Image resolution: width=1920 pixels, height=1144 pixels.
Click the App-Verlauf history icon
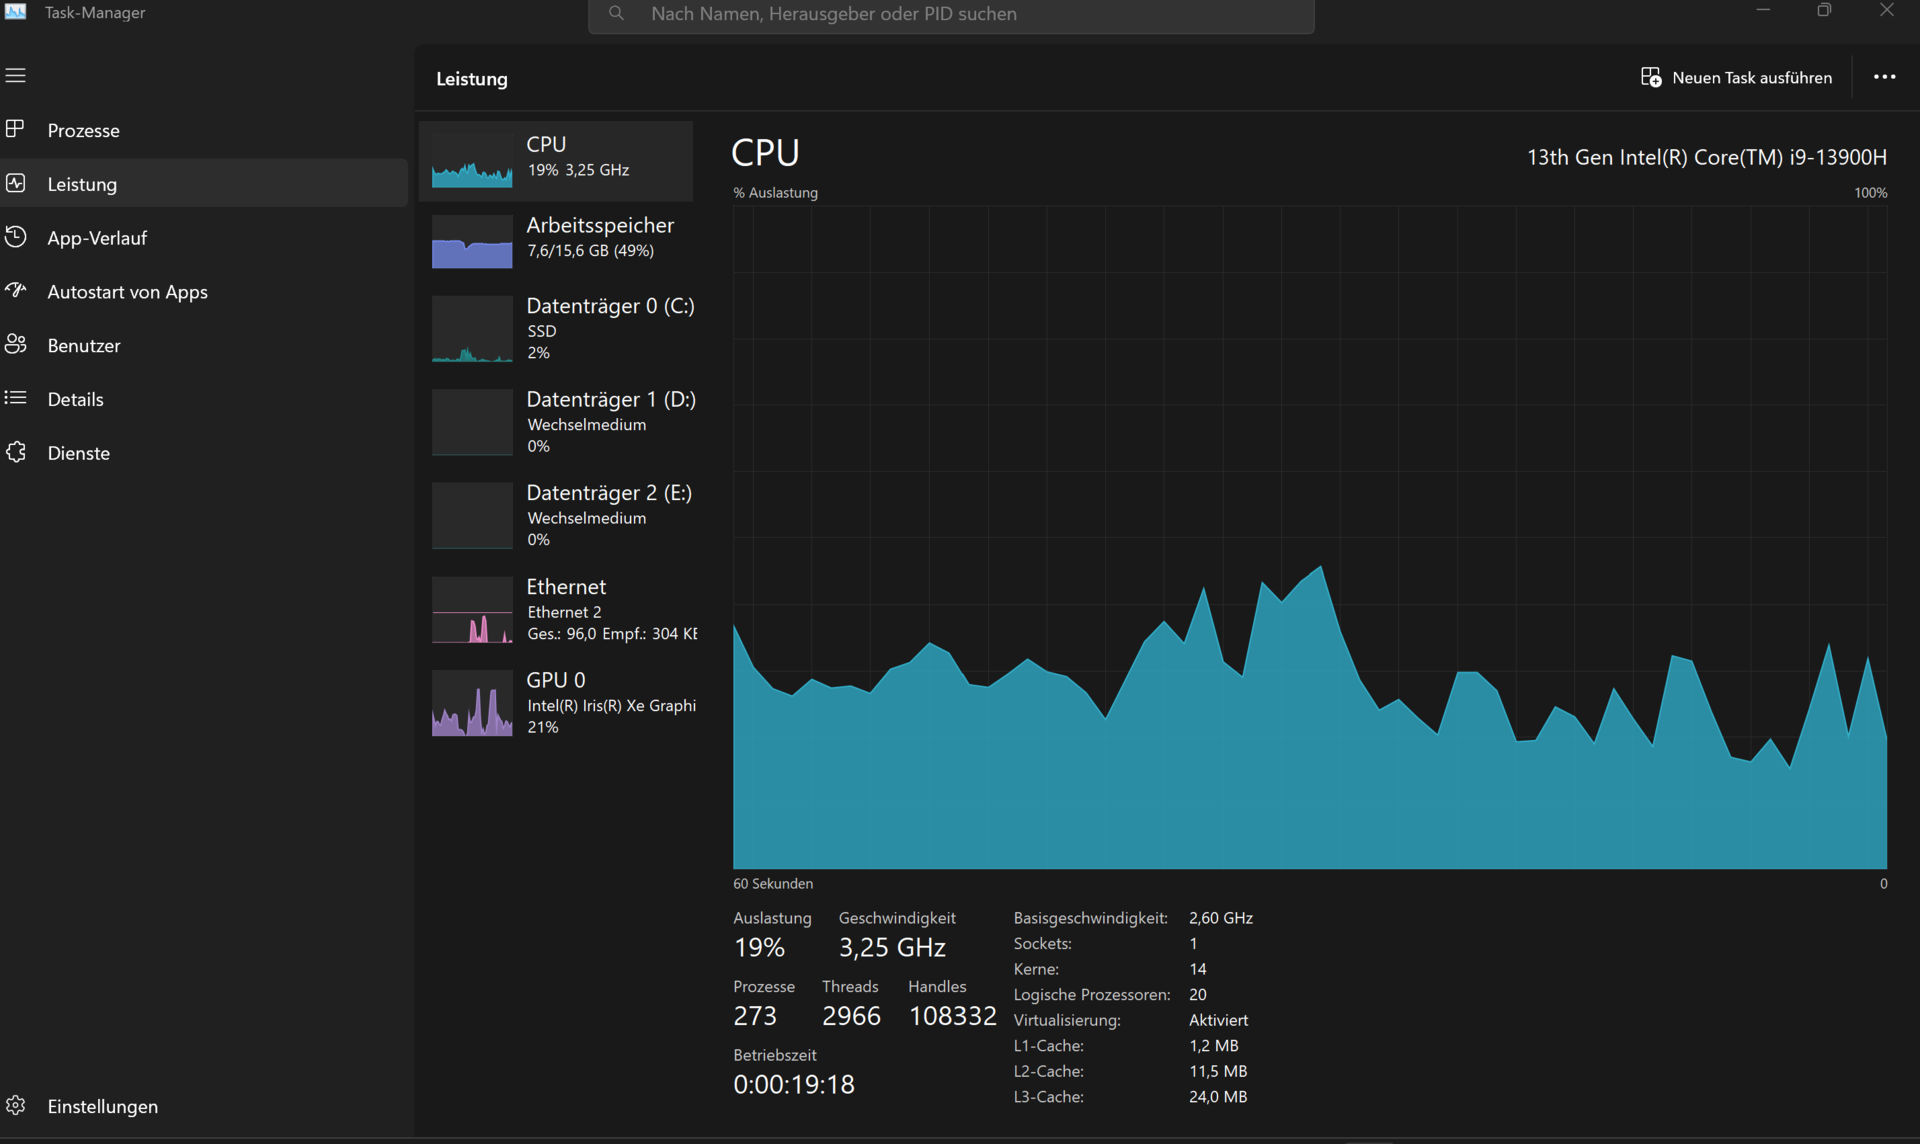click(16, 238)
